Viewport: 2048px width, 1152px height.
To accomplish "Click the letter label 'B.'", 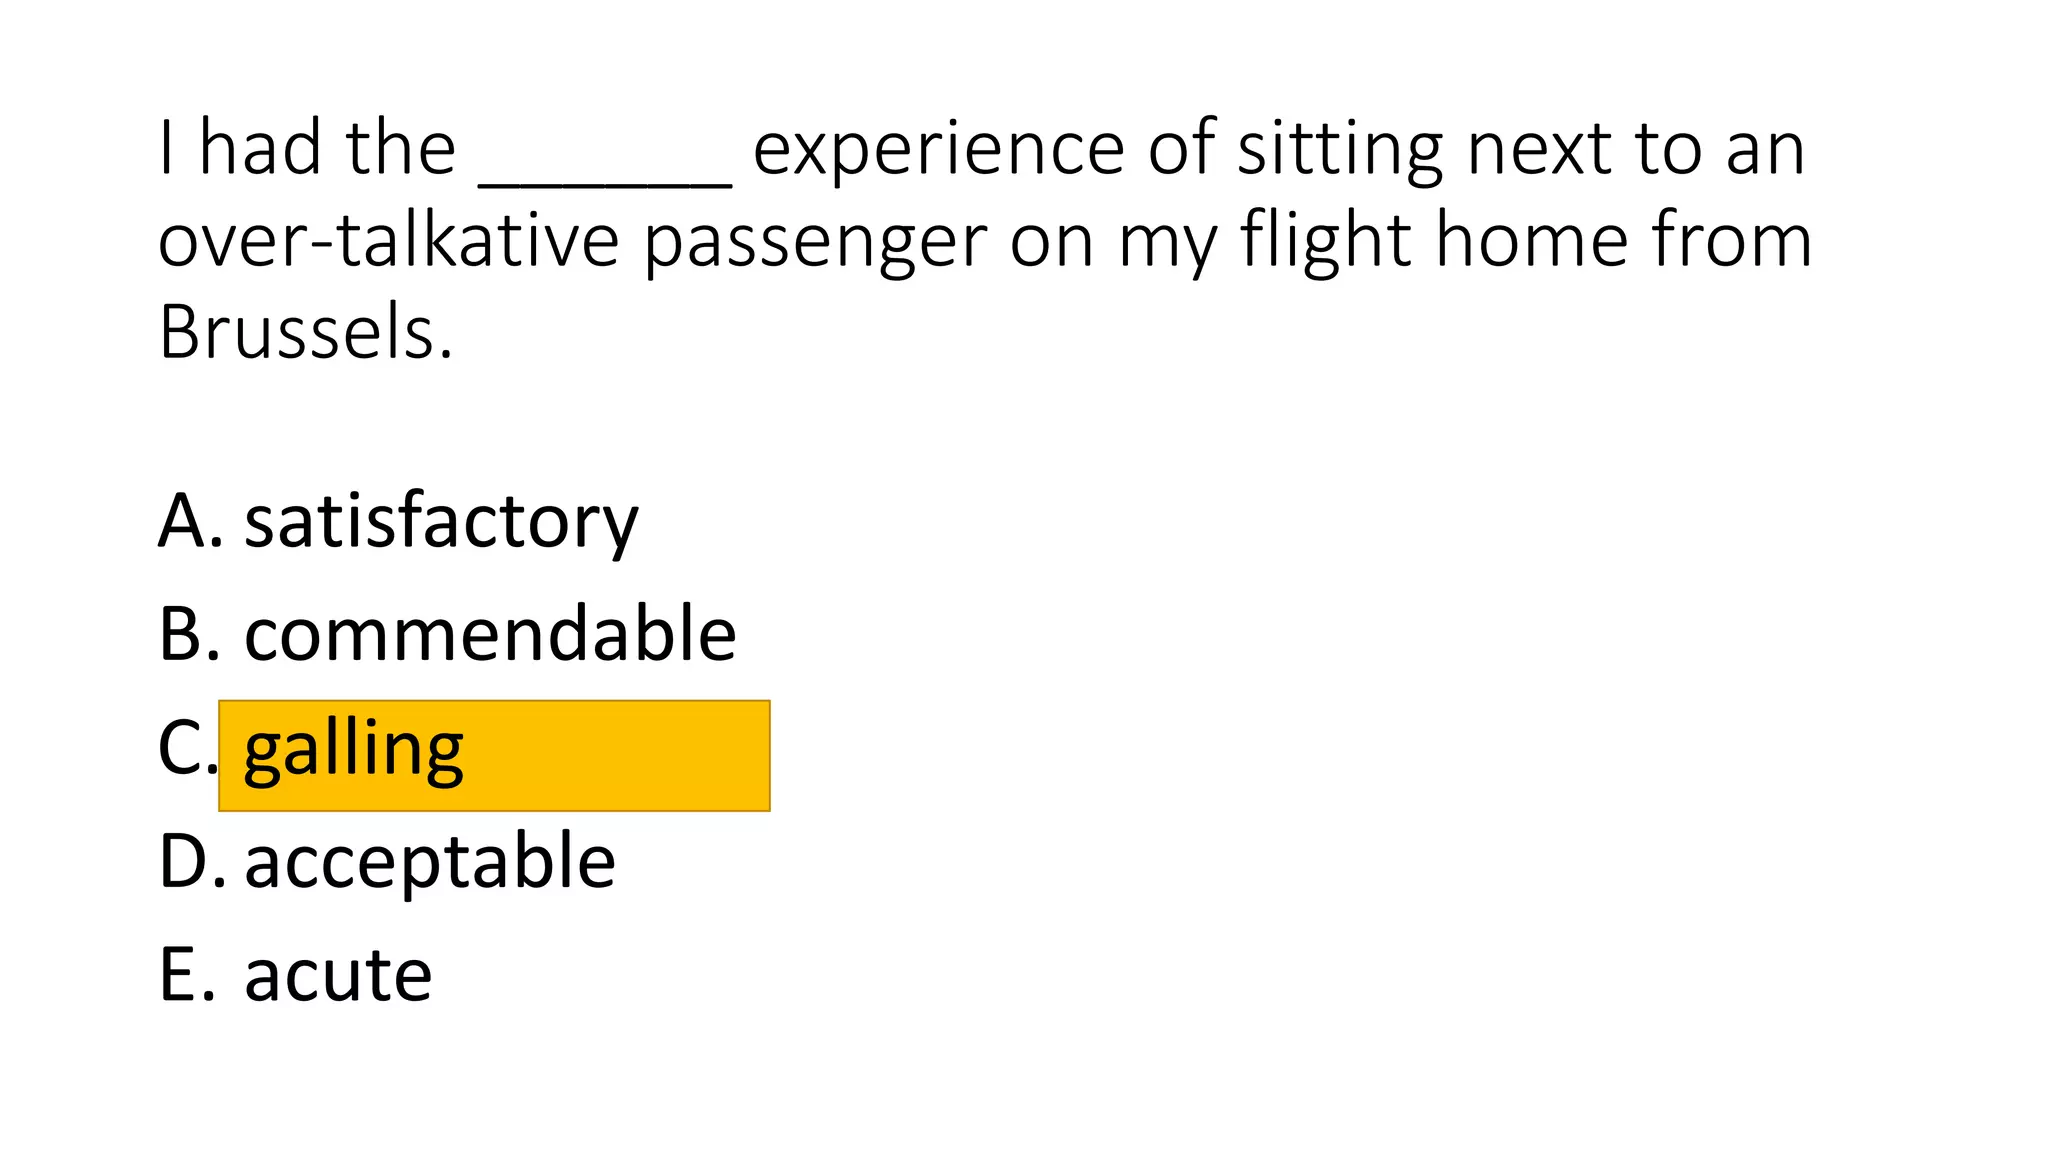I will coord(190,634).
